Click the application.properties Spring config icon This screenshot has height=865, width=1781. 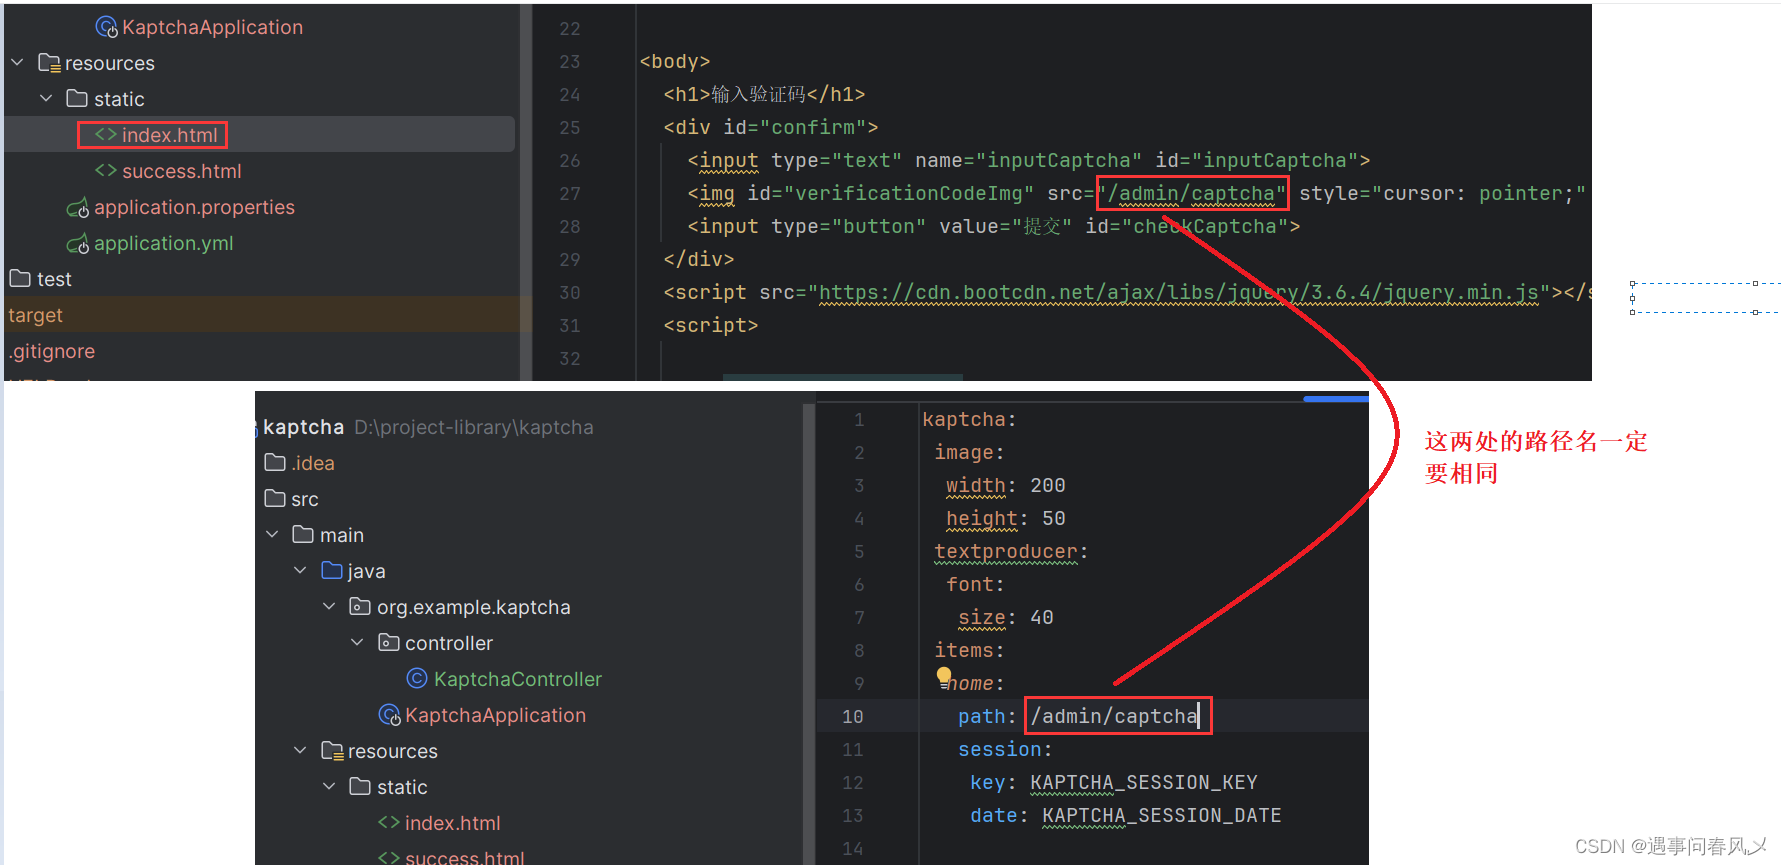(x=78, y=207)
